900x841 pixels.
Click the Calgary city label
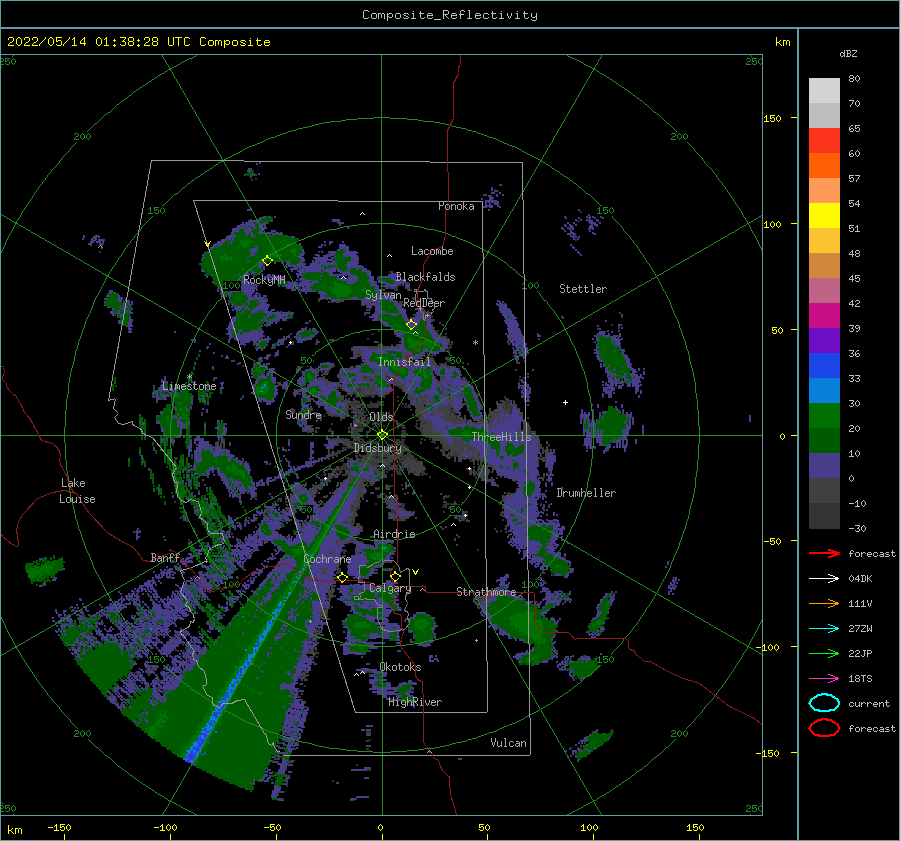click(x=390, y=588)
